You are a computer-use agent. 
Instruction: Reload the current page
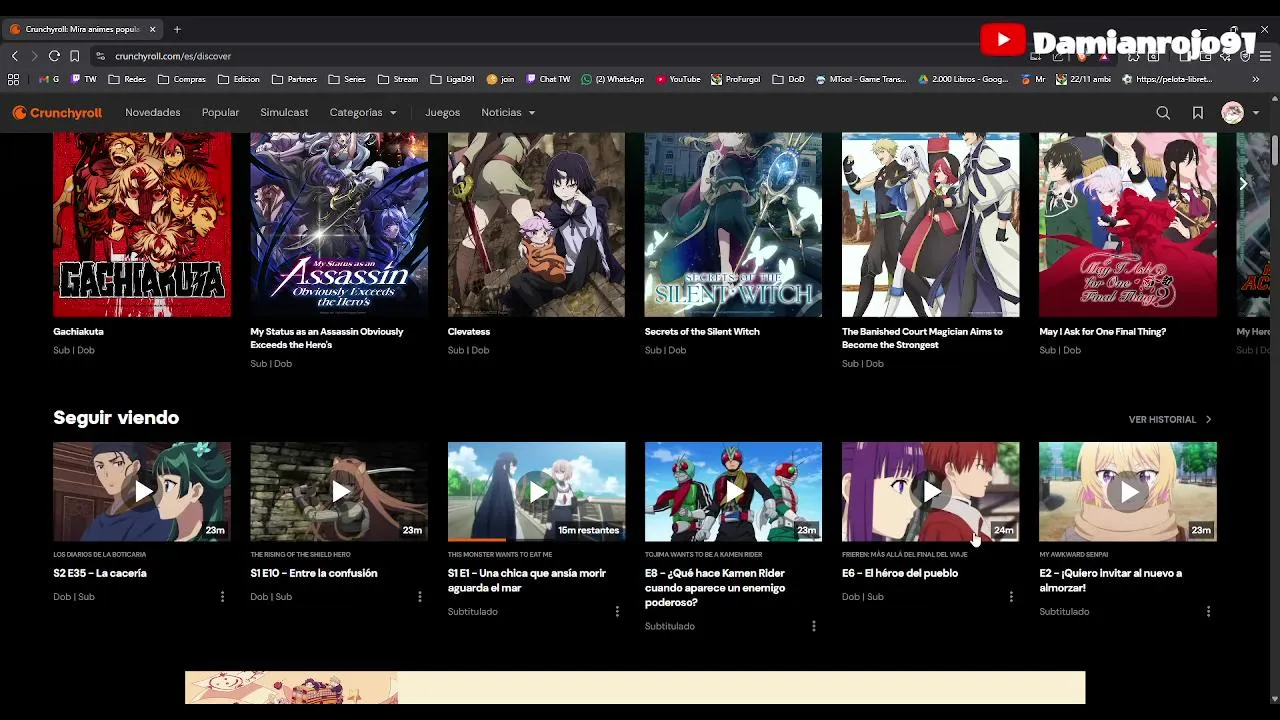[x=54, y=56]
